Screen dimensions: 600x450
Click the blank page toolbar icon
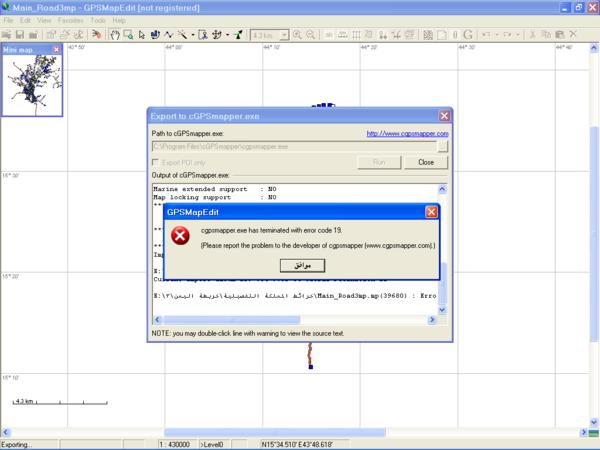[x=442, y=35]
